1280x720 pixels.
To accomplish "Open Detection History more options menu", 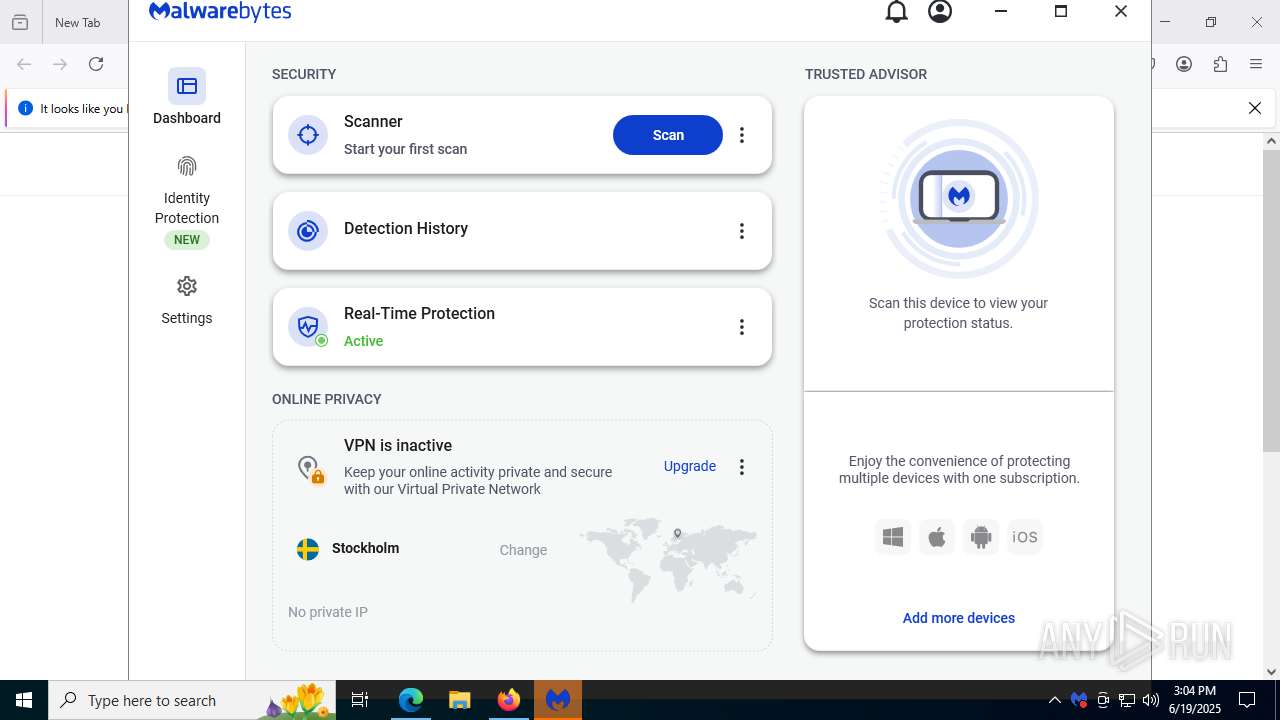I will coord(742,231).
